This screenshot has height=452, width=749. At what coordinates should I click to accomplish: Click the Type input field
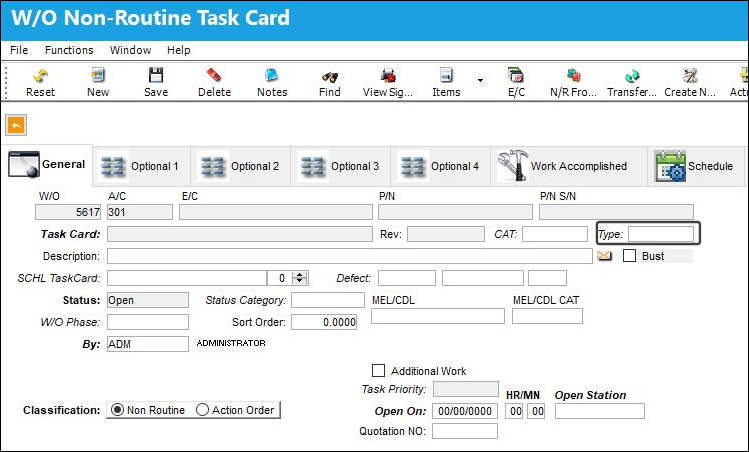pos(661,234)
